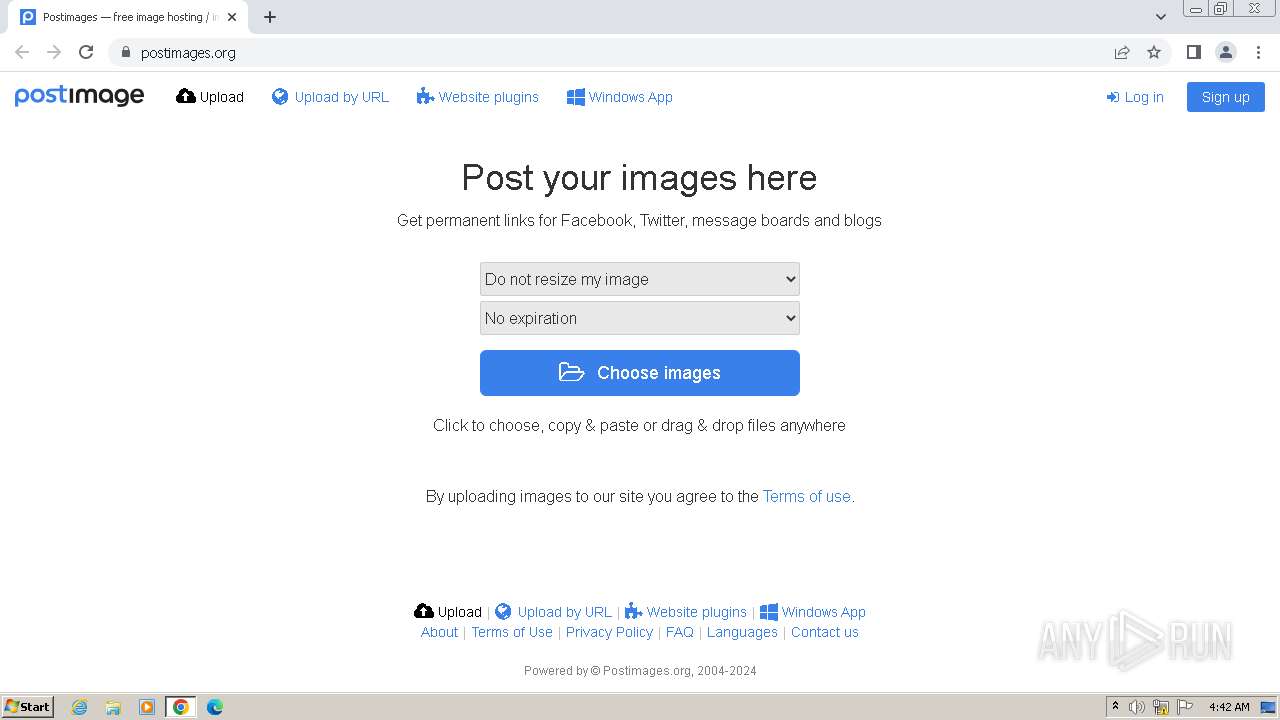Click the Sign up button
This screenshot has height=720, width=1280.
click(x=1226, y=97)
